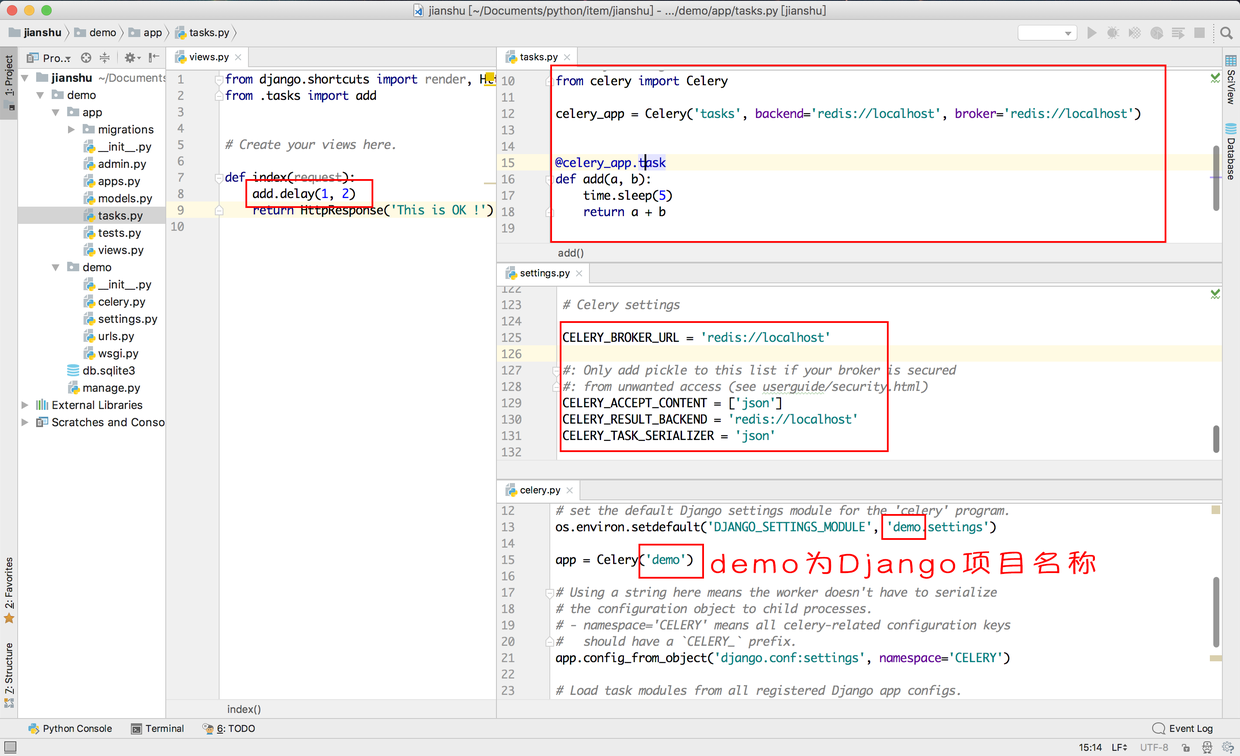Viewport: 1240px width, 756px height.
Task: Click the Debug bug icon
Action: tap(1113, 33)
